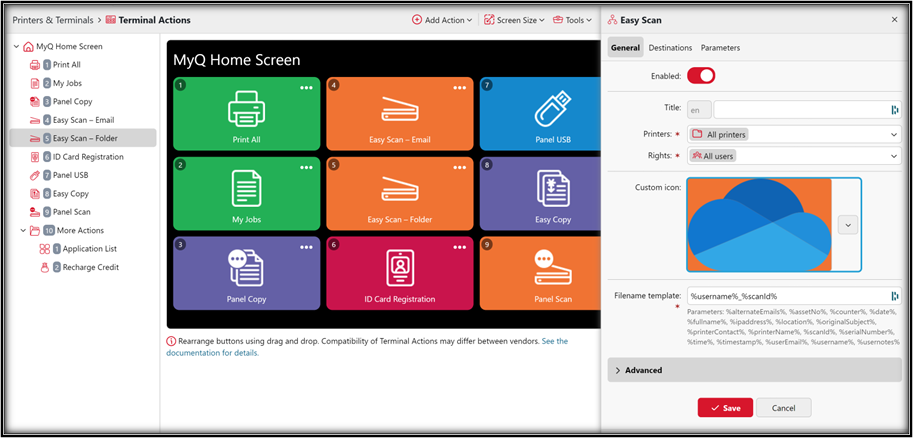Click the Easy Scan – Email orange tile
Screen dimensions: 913x438
(x=399, y=114)
